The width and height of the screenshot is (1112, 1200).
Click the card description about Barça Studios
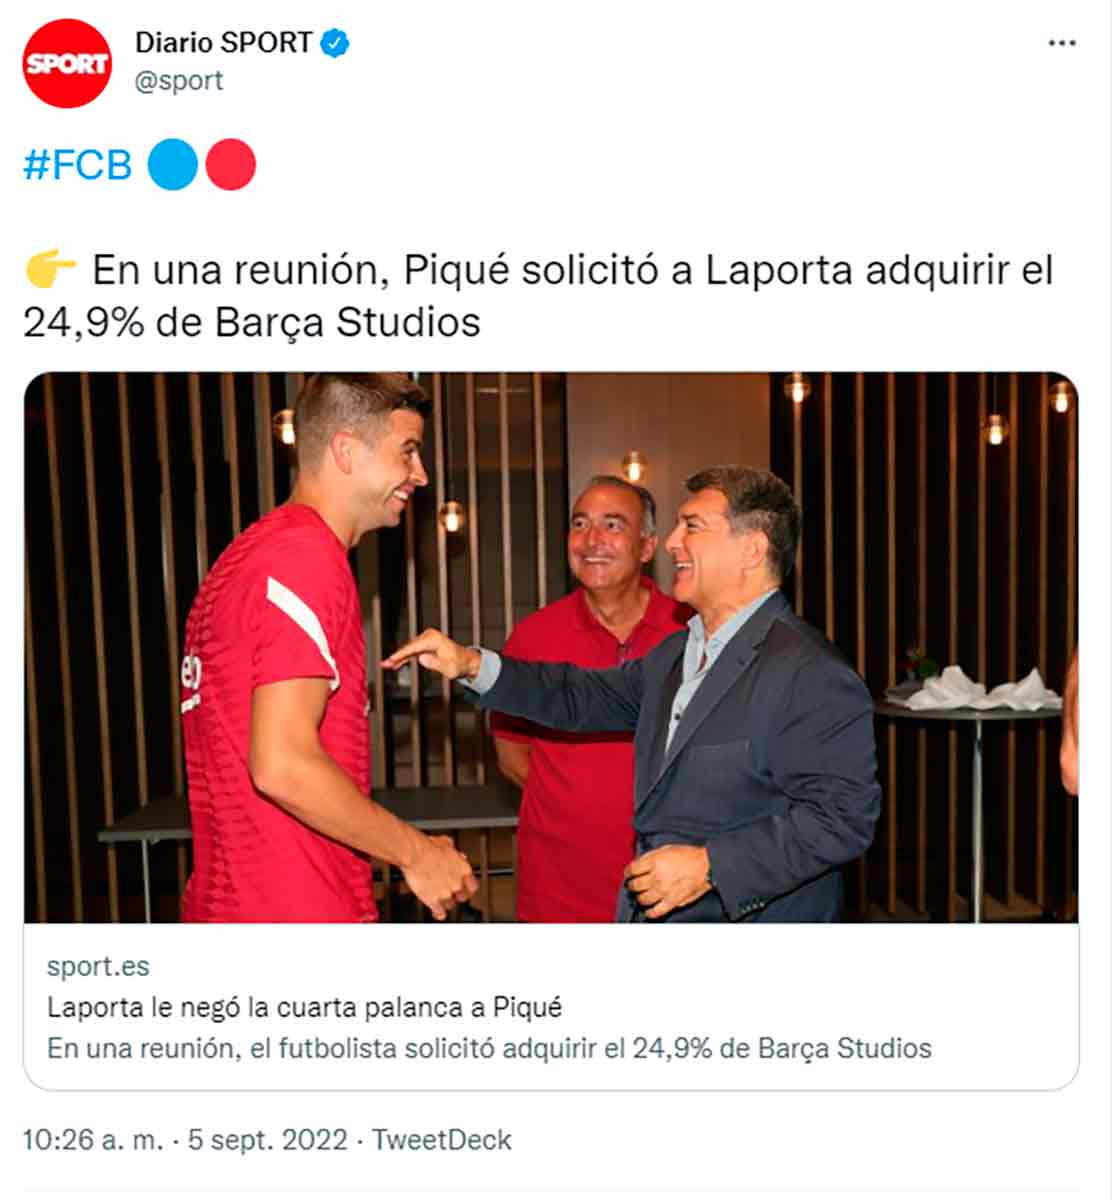coord(489,1048)
